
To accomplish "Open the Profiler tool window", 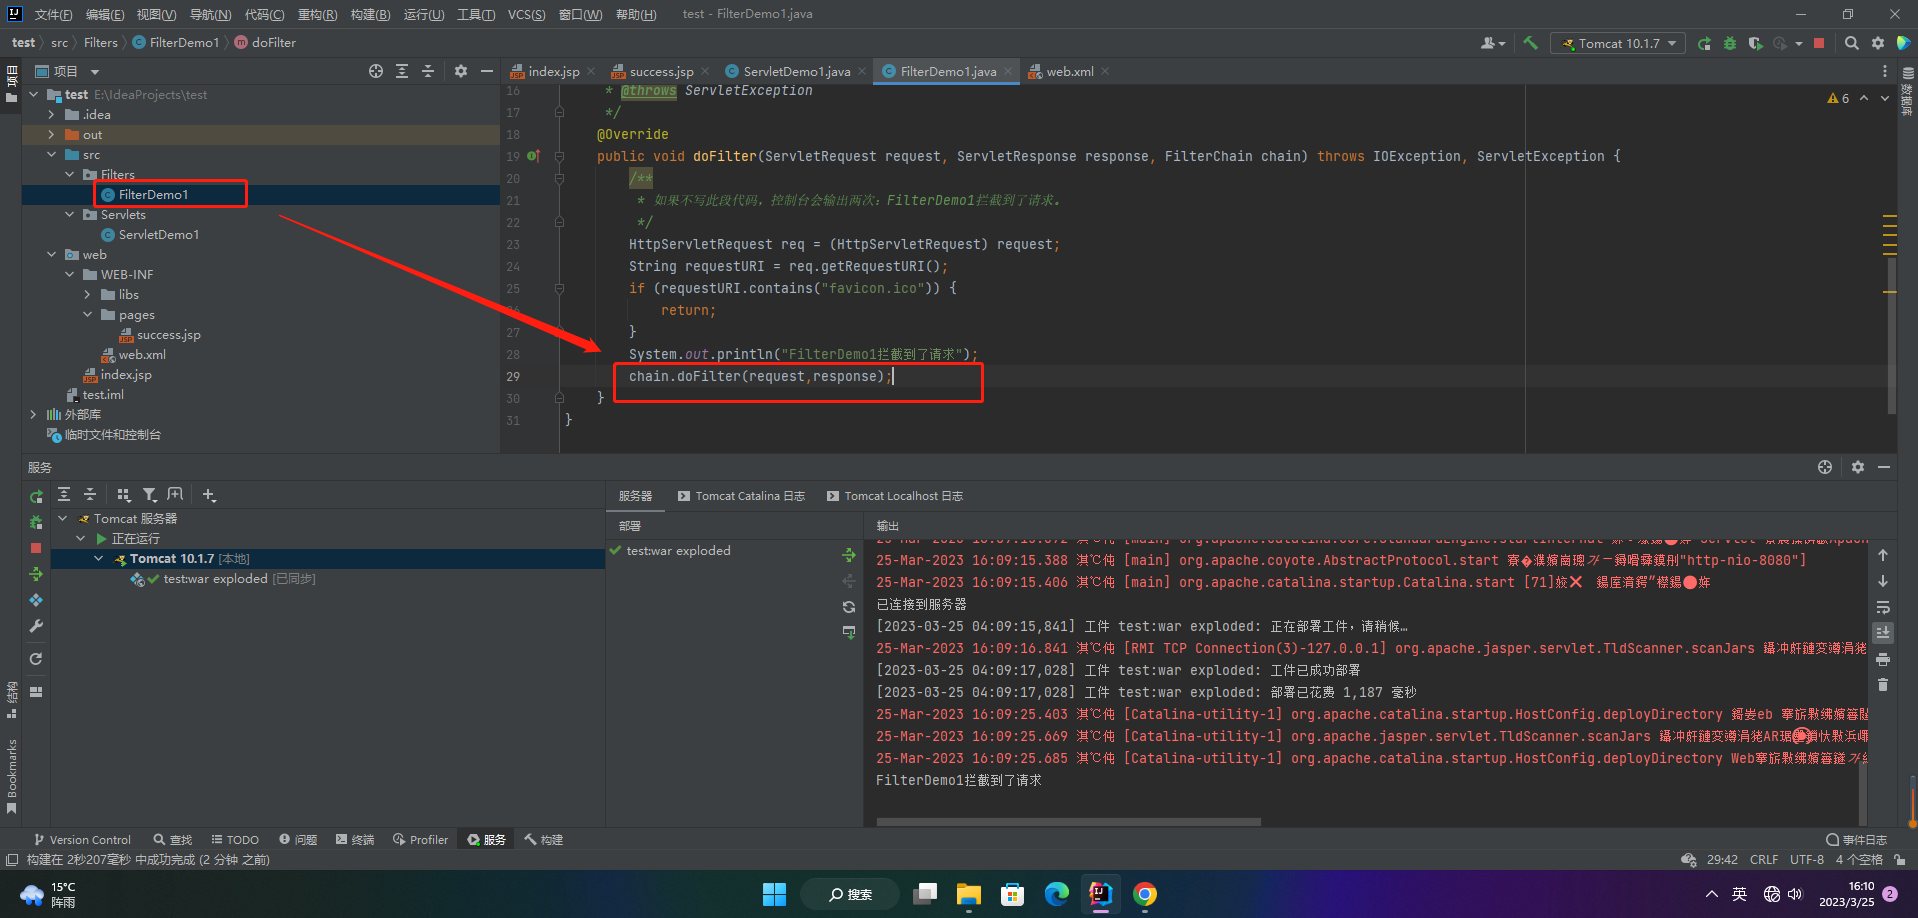I will [x=420, y=840].
